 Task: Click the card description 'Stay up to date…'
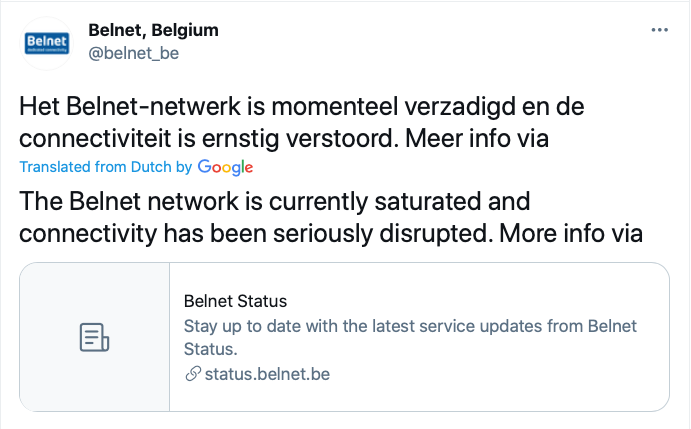[410, 337]
